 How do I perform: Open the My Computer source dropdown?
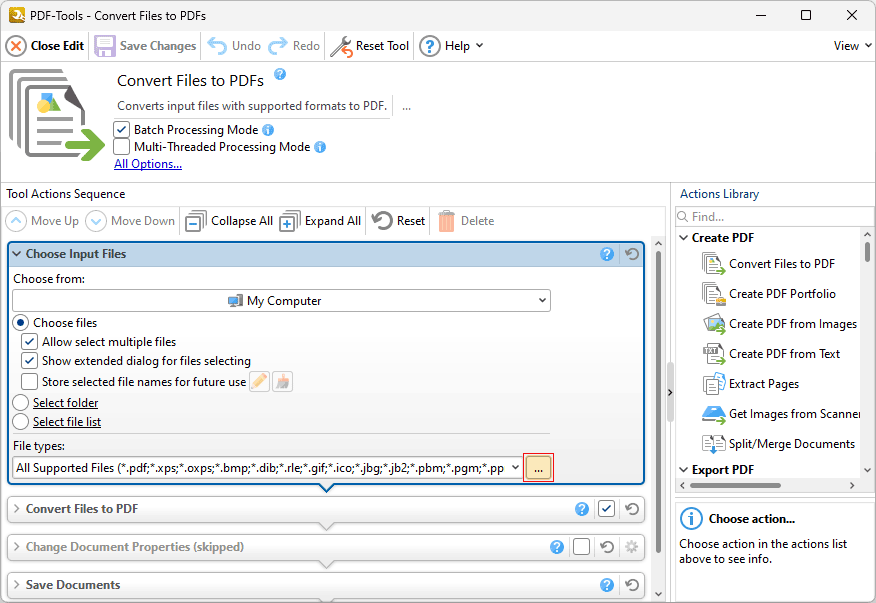pos(282,301)
